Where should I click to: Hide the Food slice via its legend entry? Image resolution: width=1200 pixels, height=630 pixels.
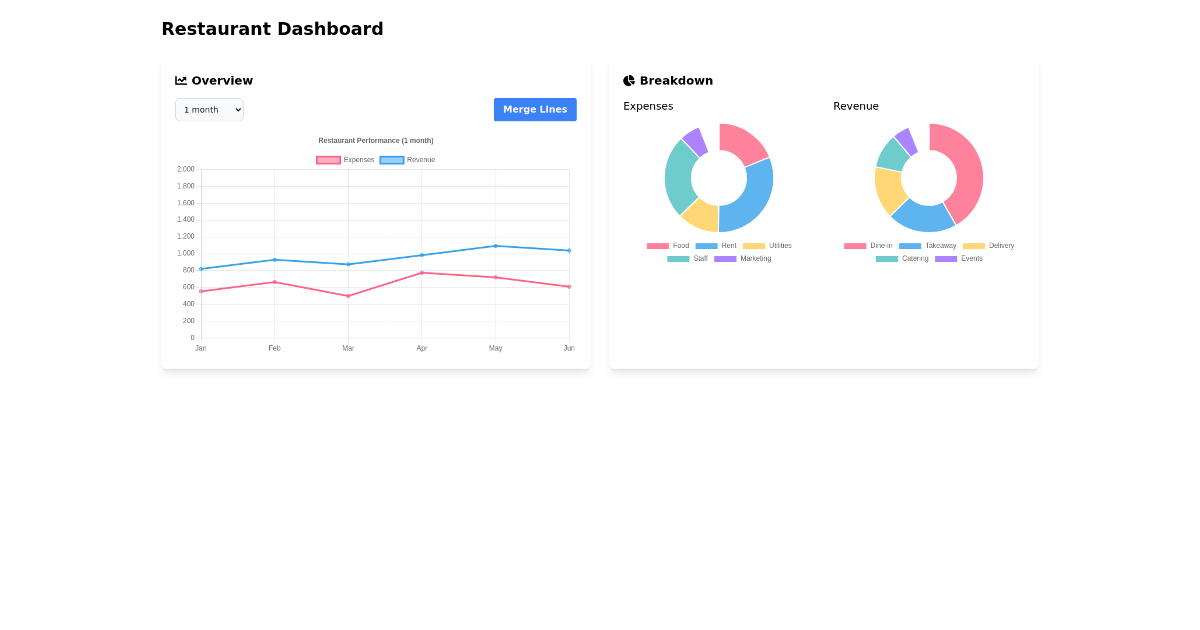668,245
